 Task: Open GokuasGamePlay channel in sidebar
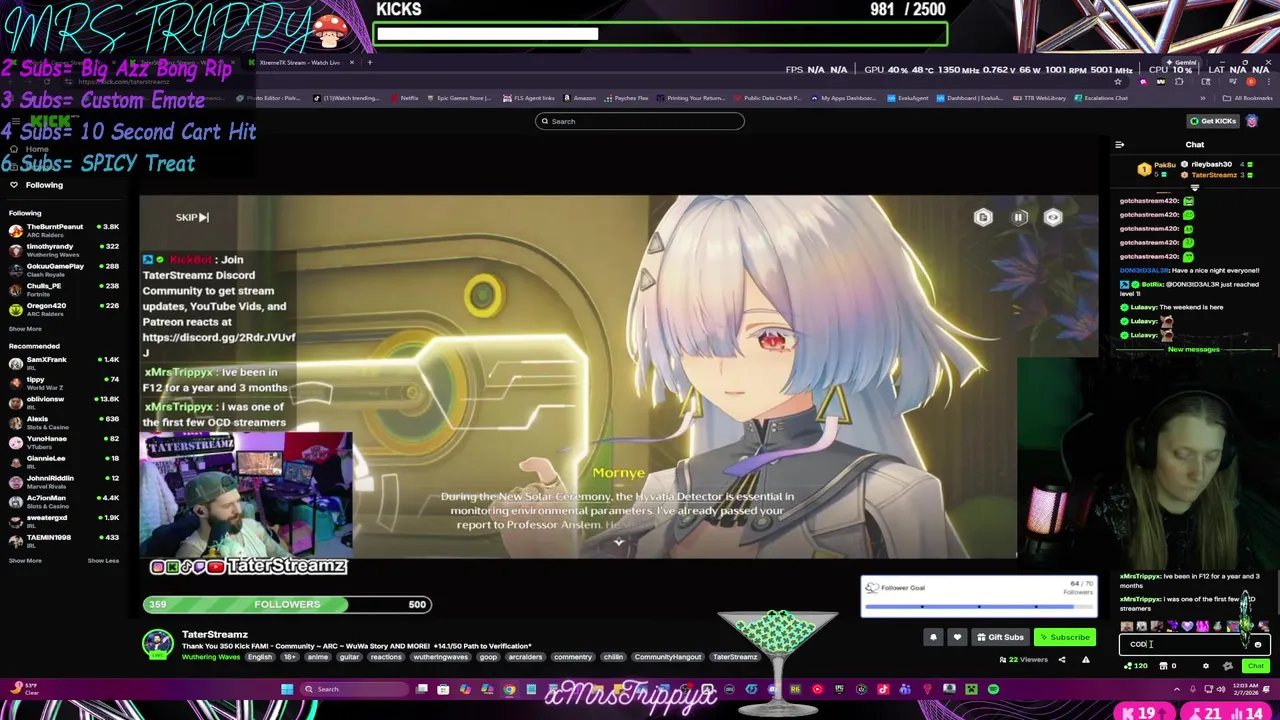[x=64, y=270]
